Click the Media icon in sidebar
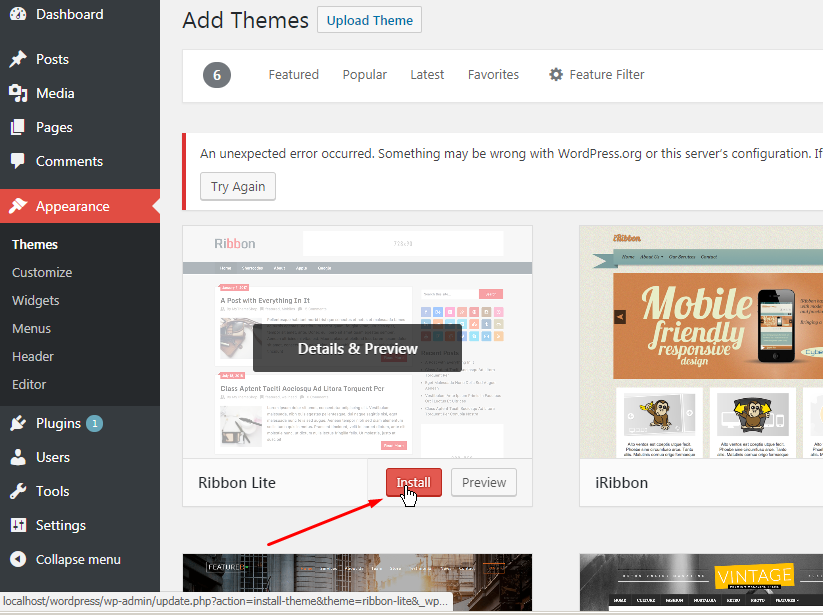823x615 pixels. [18, 93]
